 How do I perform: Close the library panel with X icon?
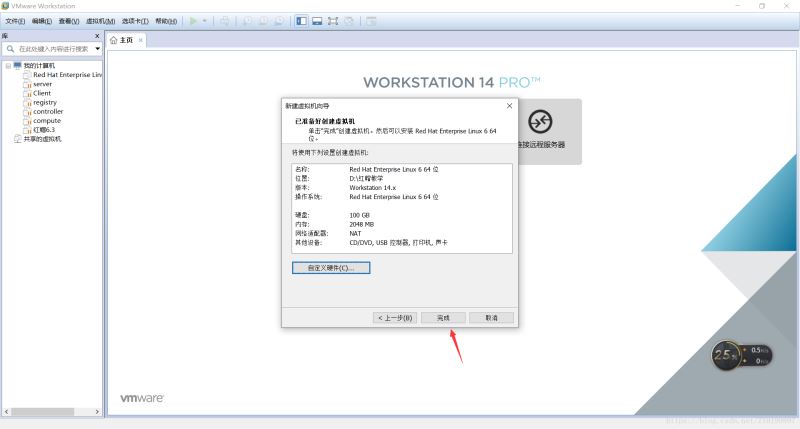click(97, 35)
